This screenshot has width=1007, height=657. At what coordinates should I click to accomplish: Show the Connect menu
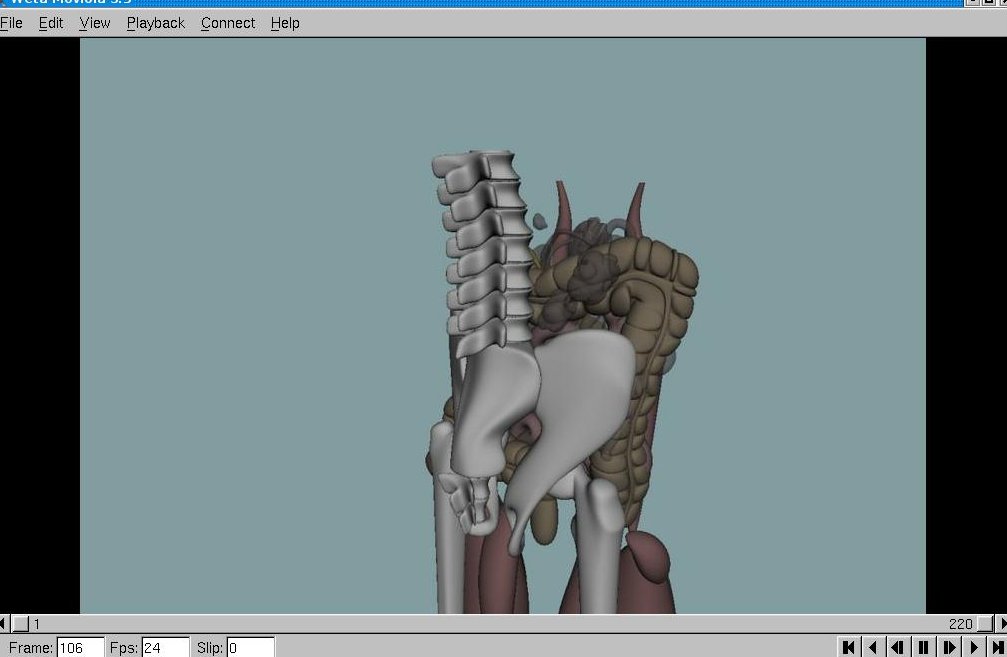click(x=228, y=23)
